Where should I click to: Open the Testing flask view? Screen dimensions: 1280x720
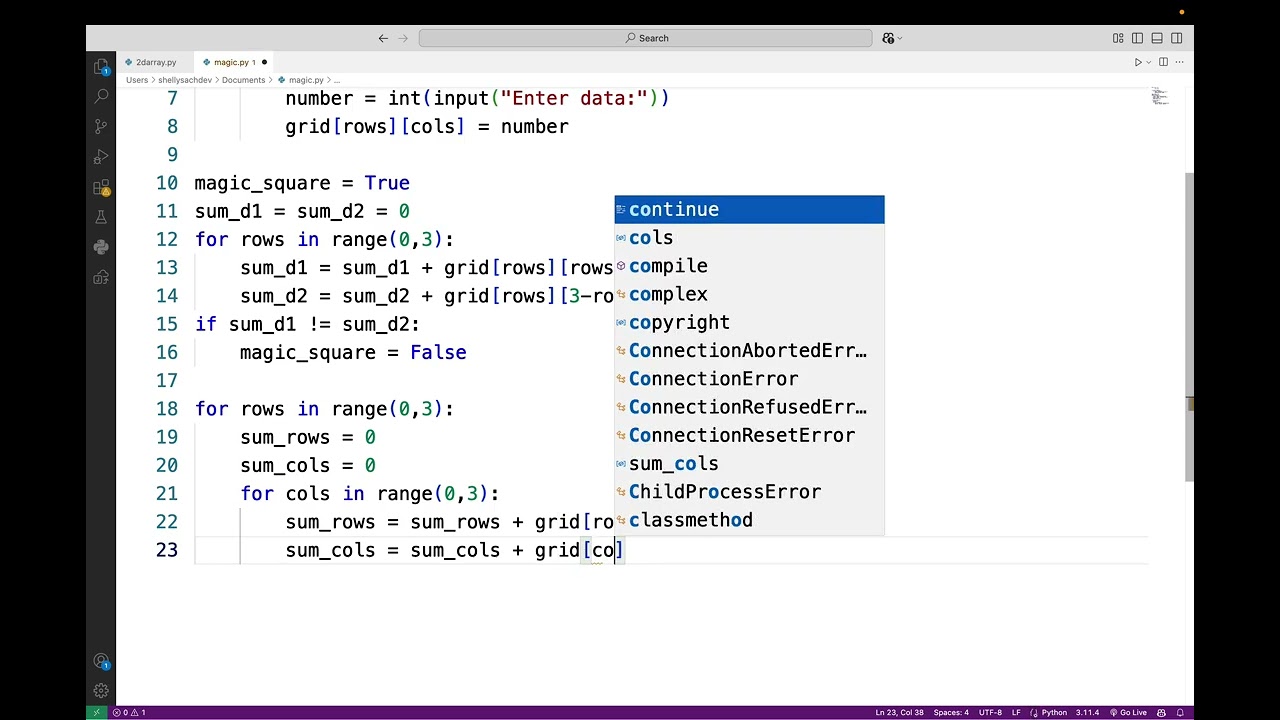101,217
